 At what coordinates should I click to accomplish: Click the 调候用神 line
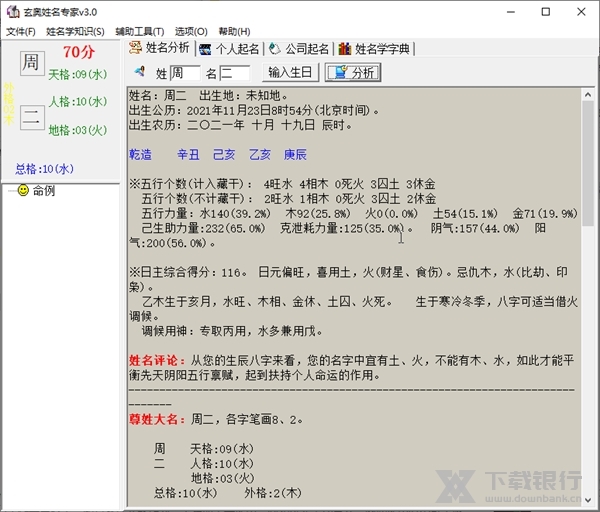coord(232,331)
